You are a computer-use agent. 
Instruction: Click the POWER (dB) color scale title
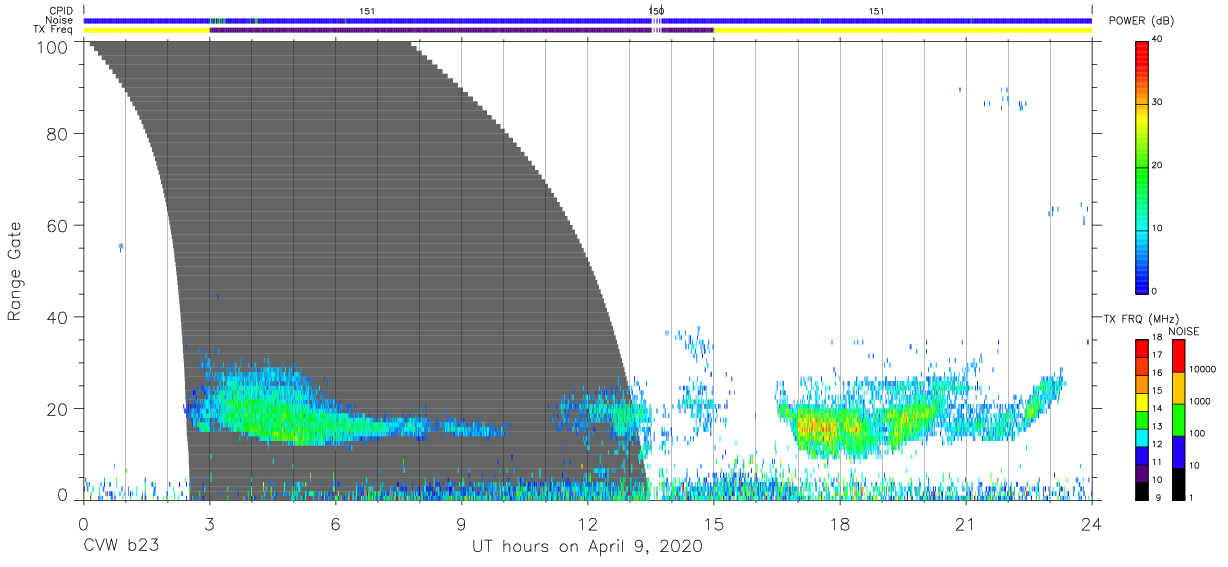[x=1141, y=21]
